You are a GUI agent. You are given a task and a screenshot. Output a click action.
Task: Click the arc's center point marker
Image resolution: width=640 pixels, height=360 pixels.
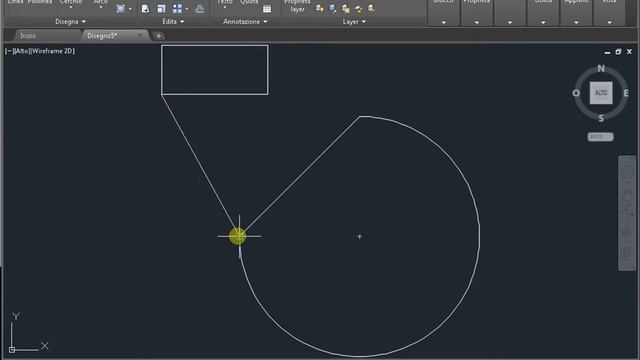coord(360,236)
